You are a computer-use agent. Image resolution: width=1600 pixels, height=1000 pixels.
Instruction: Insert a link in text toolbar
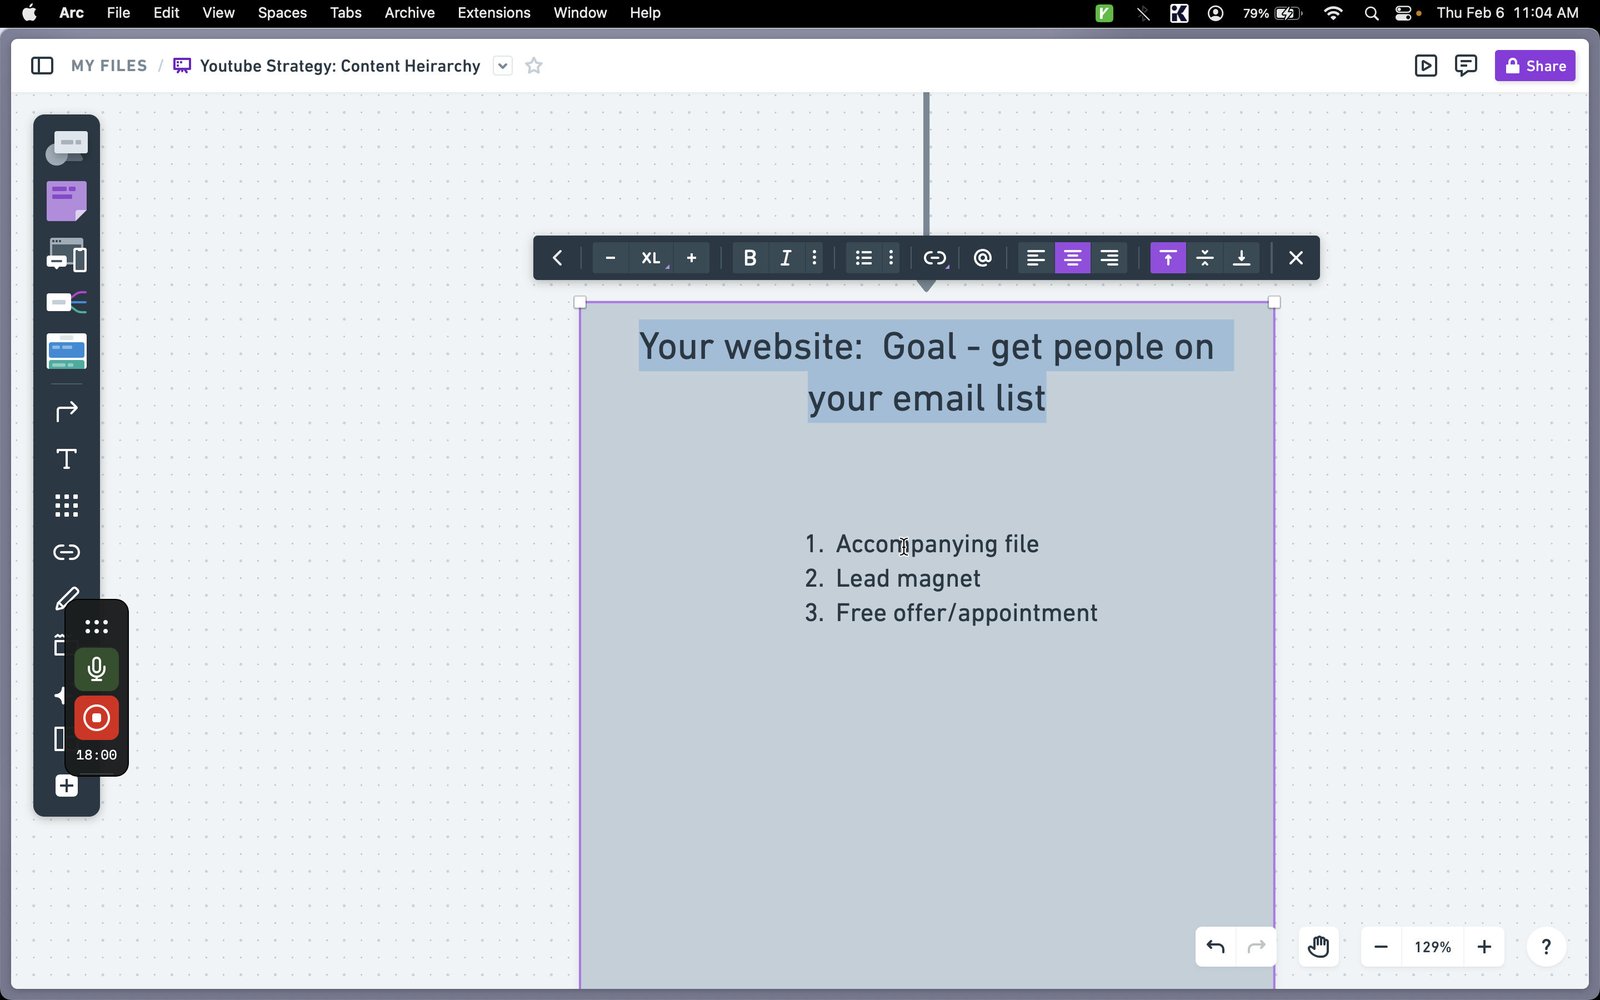point(934,258)
